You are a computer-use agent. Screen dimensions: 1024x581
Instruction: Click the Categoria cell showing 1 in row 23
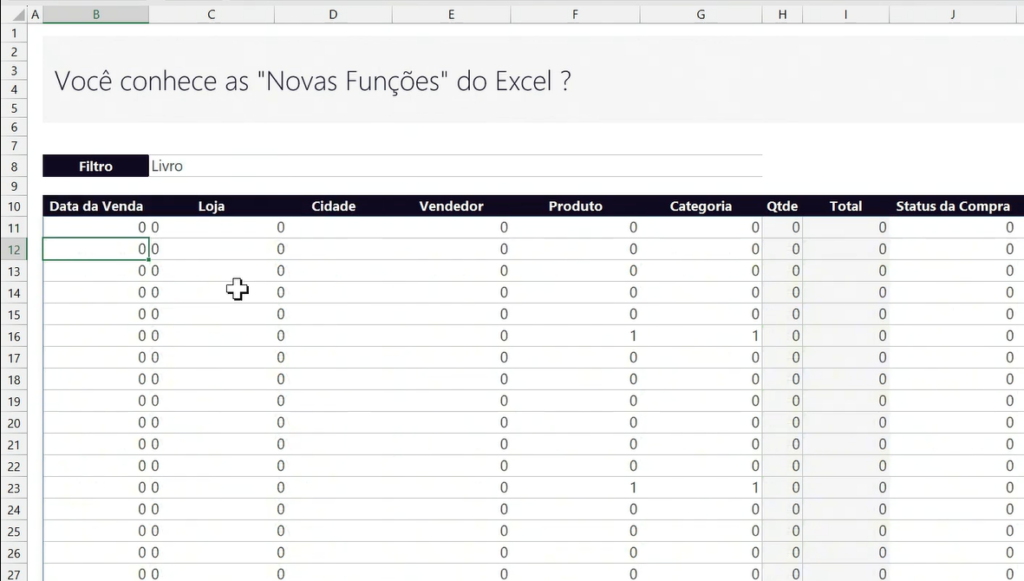click(700, 488)
